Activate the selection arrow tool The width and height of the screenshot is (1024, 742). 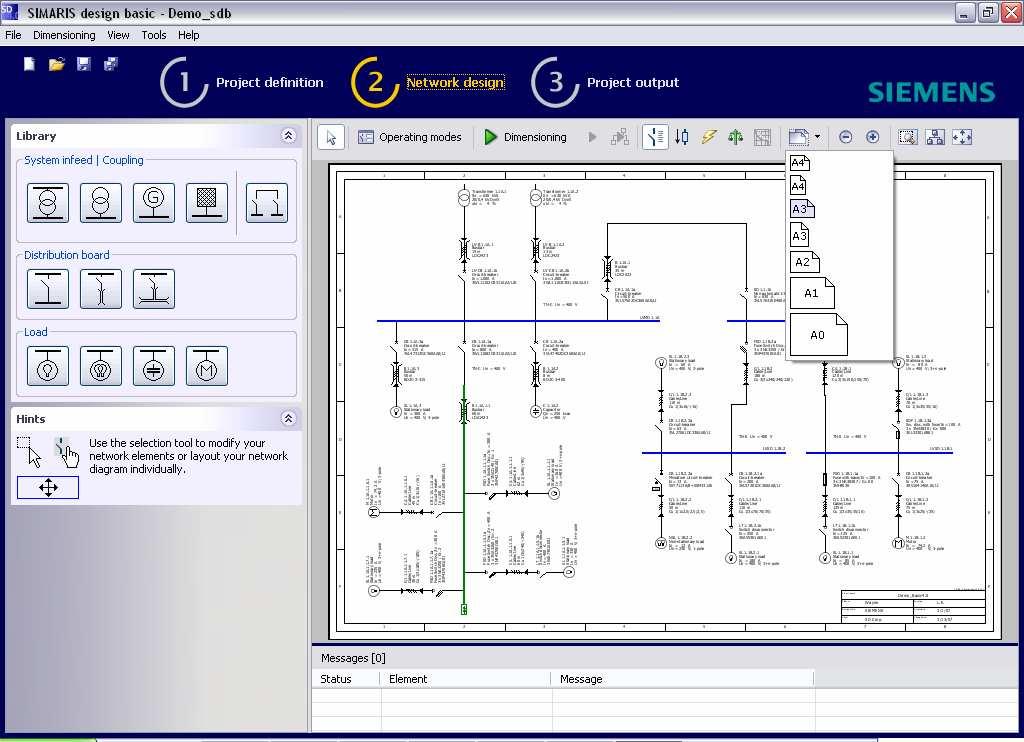tap(331, 137)
